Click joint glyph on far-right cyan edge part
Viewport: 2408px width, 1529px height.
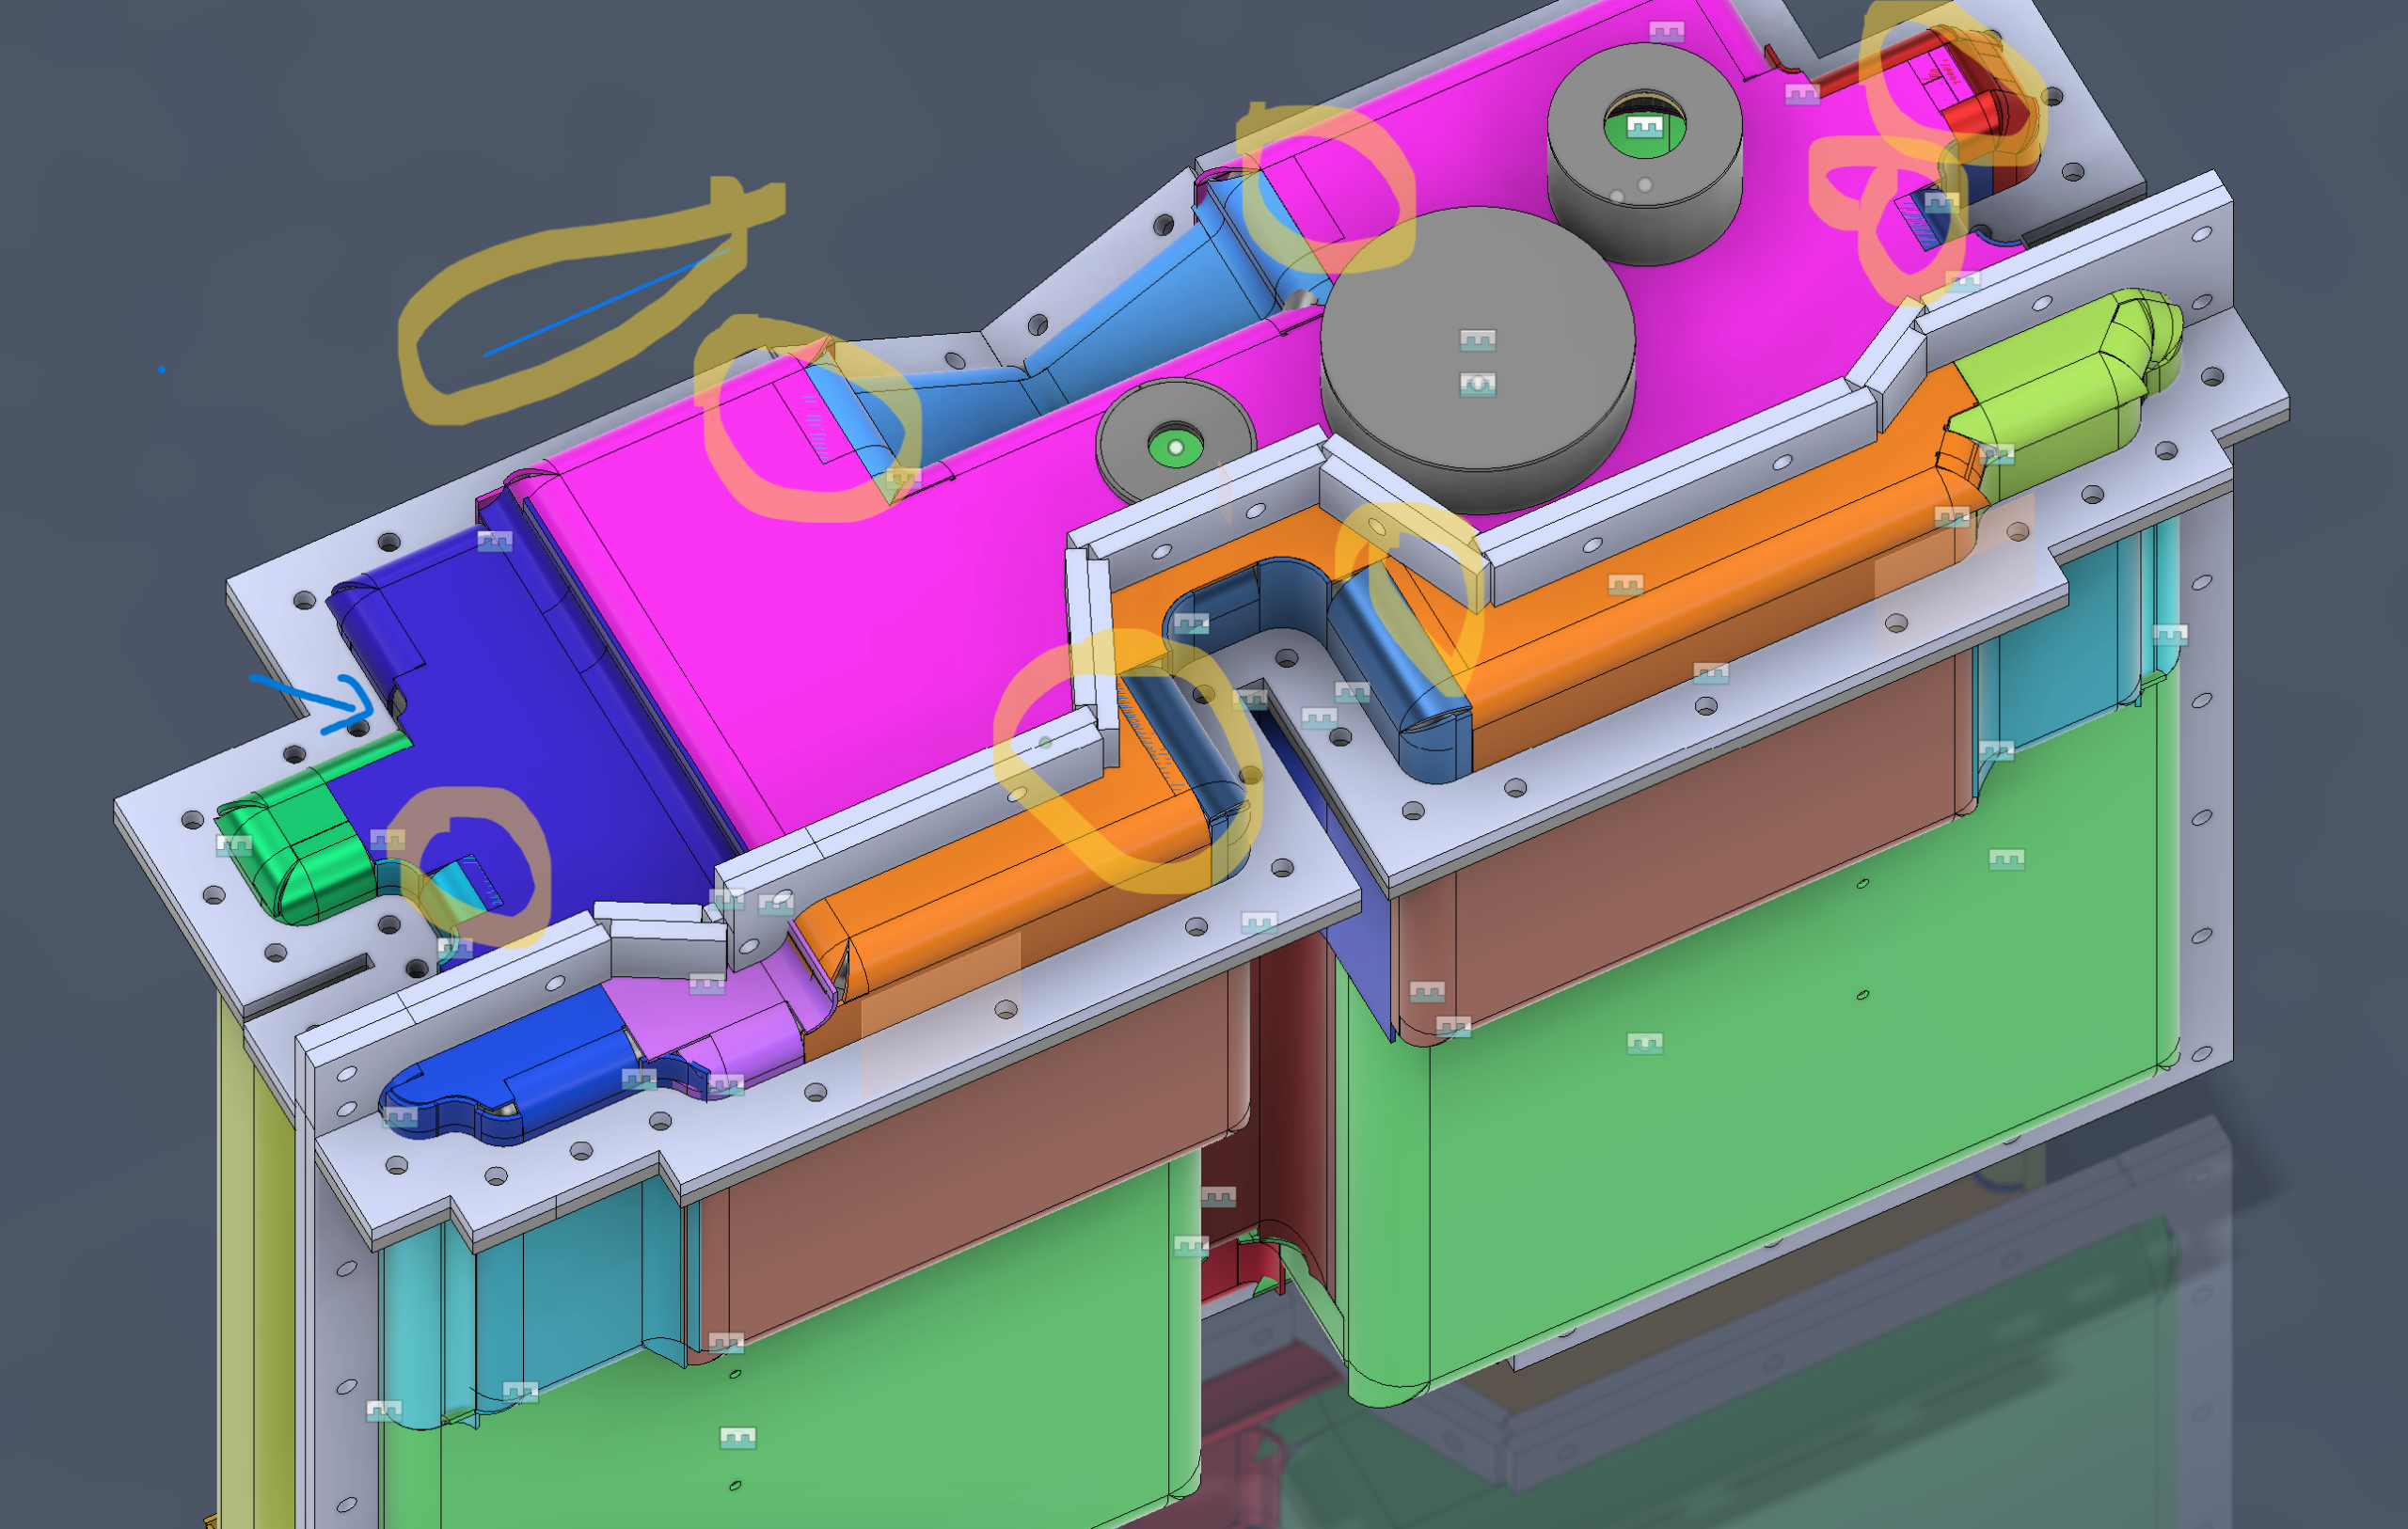coord(2170,634)
